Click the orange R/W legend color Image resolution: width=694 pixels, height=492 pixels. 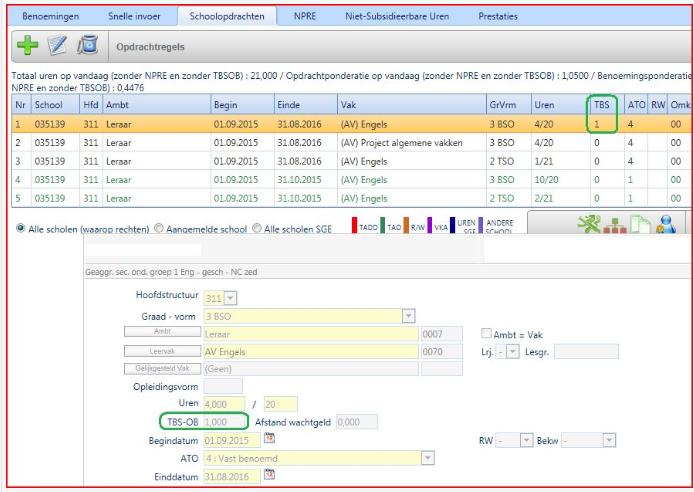point(406,225)
